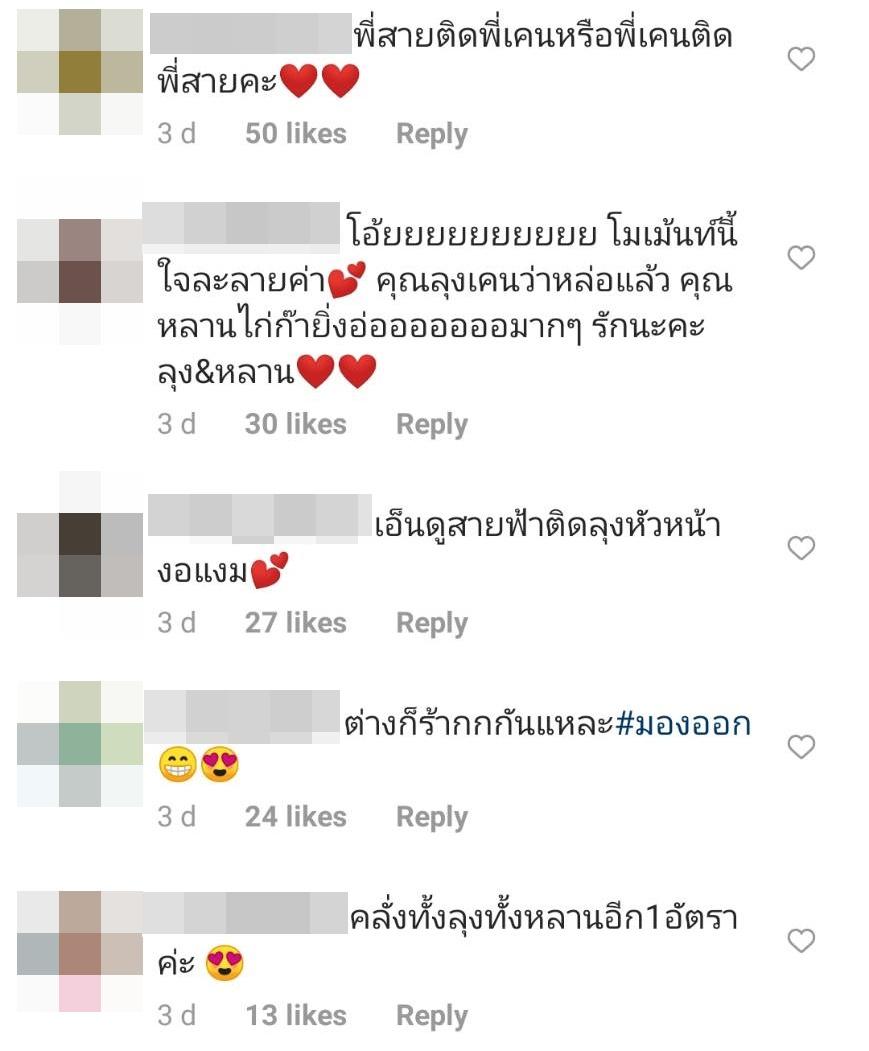The height and width of the screenshot is (1051, 869).
Task: View who liked the 50 likes comment
Action: [x=296, y=133]
